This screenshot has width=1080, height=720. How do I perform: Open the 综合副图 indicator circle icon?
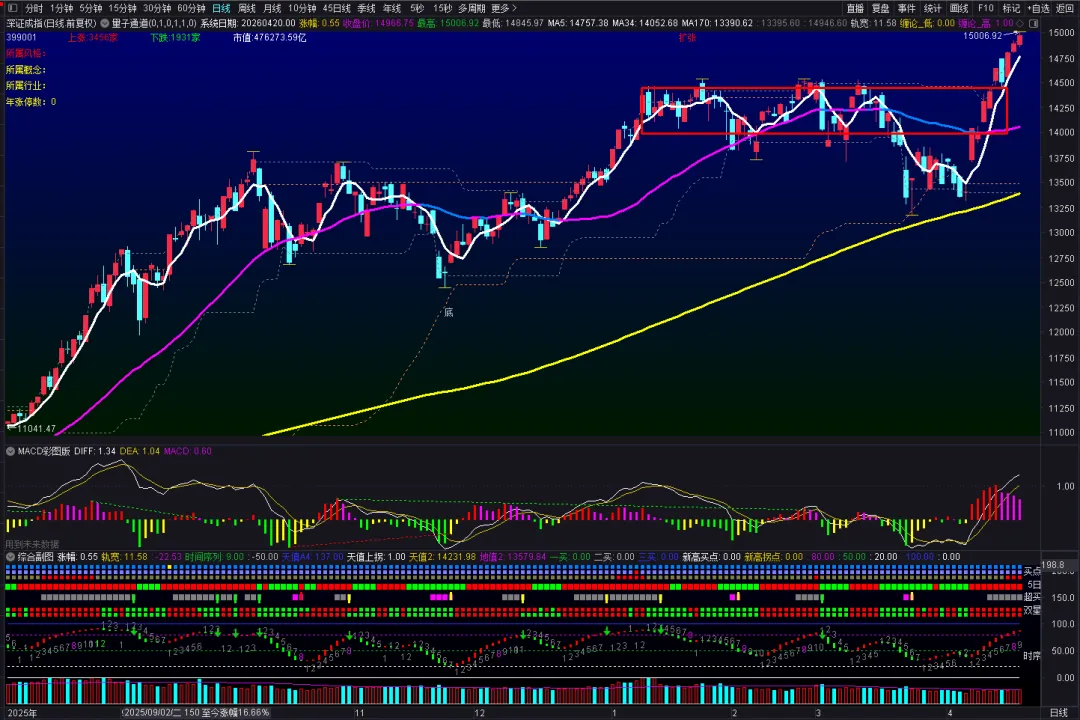coord(10,557)
